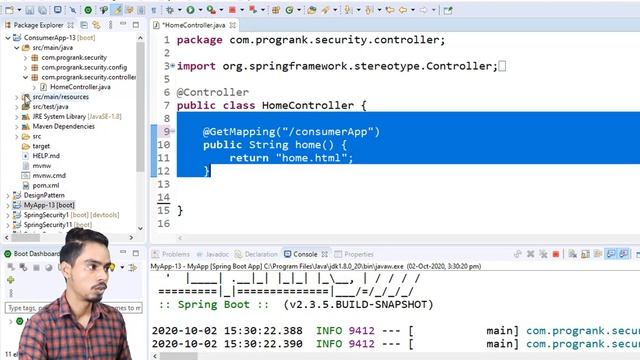This screenshot has height=360, width=640.
Task: Select the target folder
Action: pyautogui.click(x=41, y=146)
